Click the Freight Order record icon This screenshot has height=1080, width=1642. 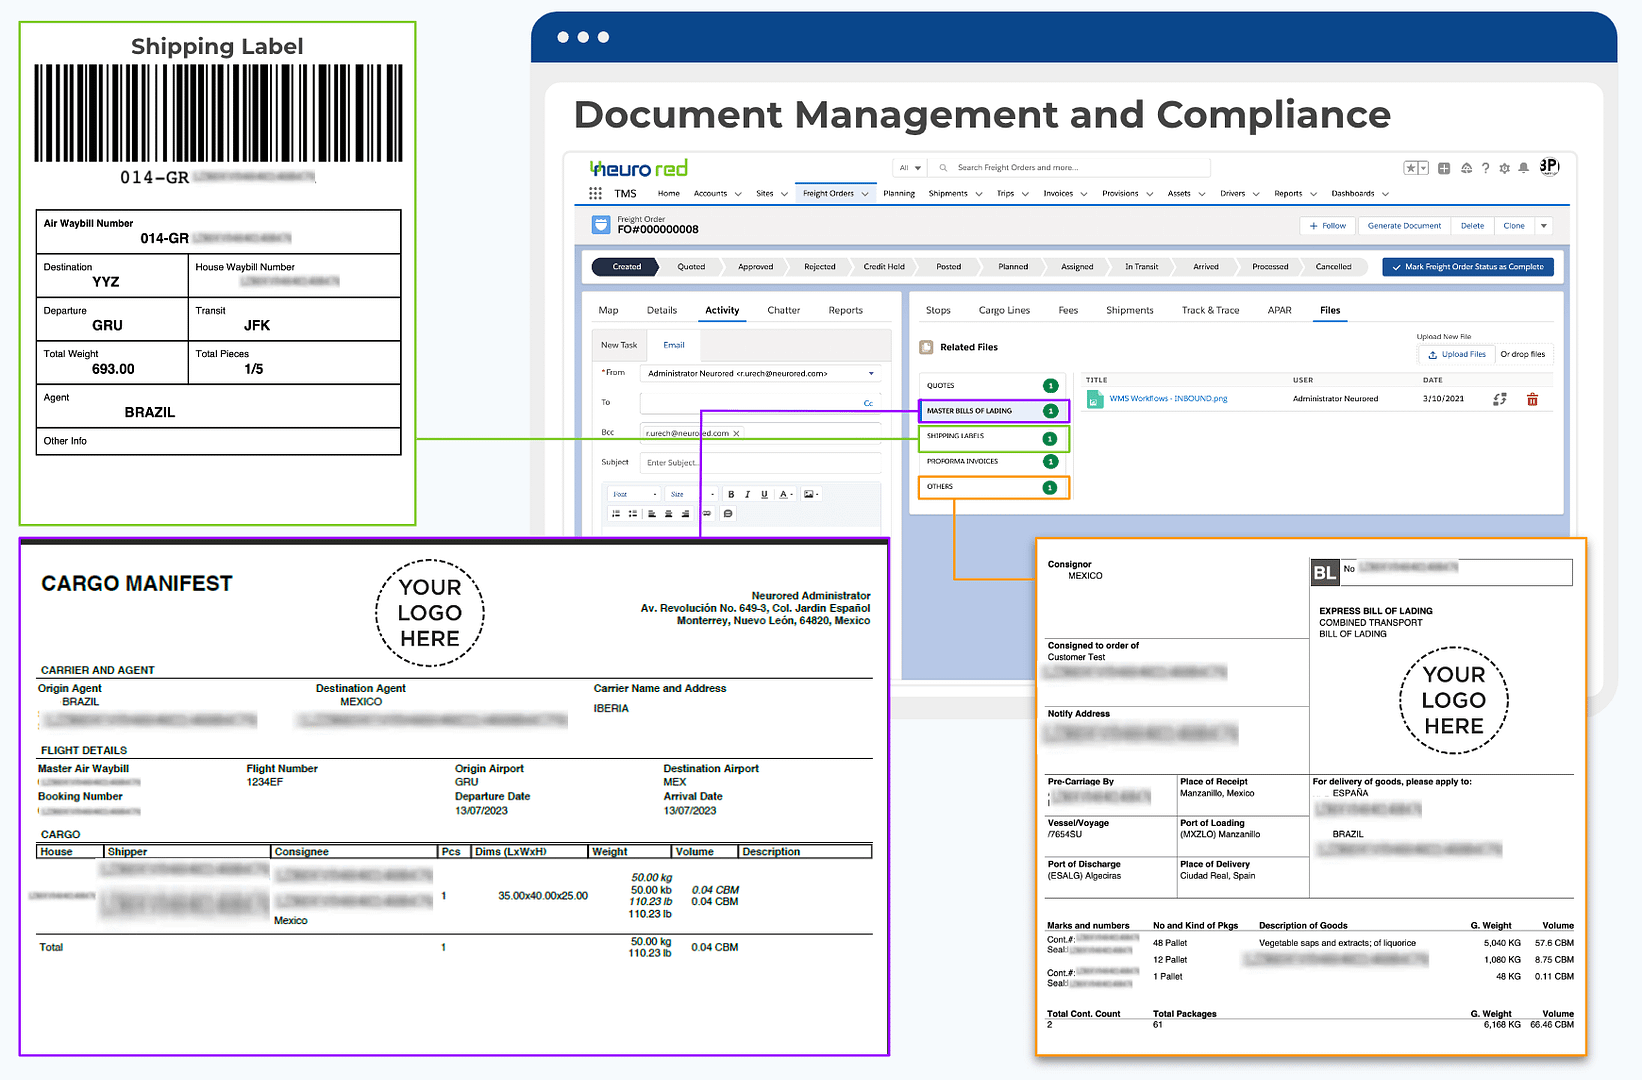(601, 225)
